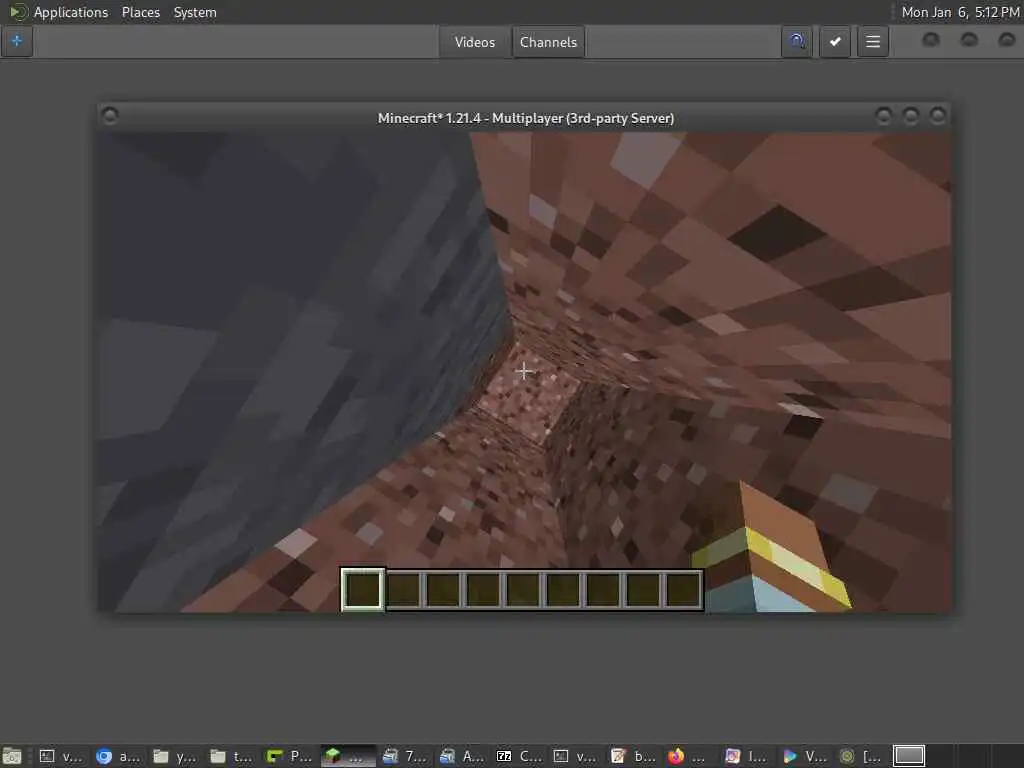
Task: Open the text editor taskbar item b...
Action: (632, 756)
